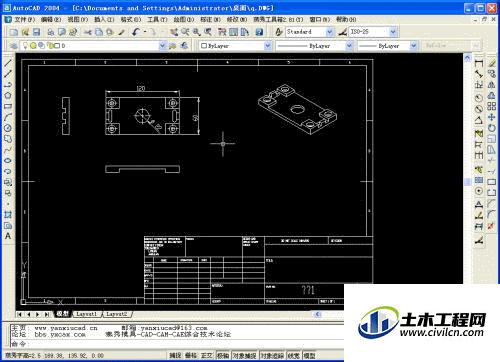
Task: Select the Ellipse draw tool
Action: (8, 160)
